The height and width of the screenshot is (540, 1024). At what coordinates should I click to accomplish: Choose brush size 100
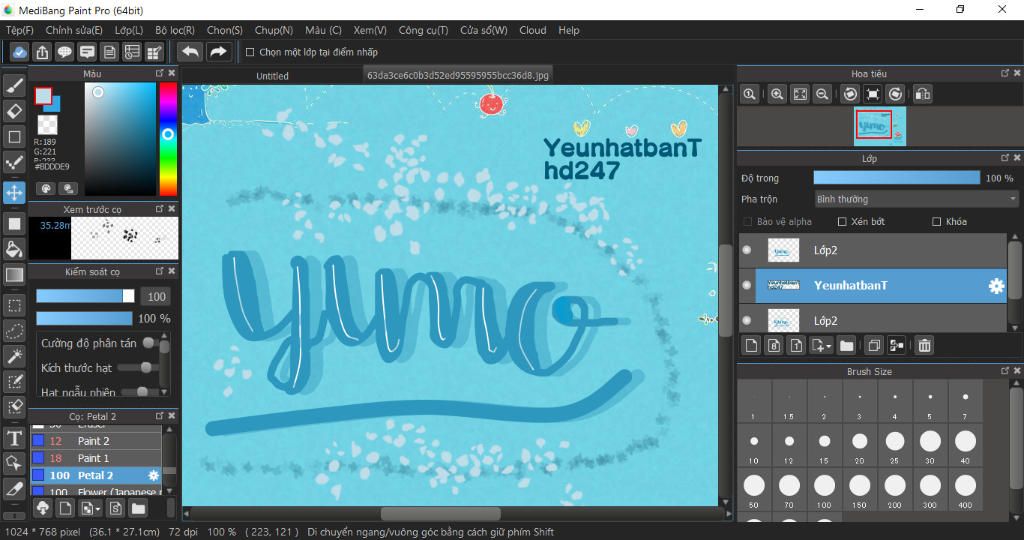[824, 491]
